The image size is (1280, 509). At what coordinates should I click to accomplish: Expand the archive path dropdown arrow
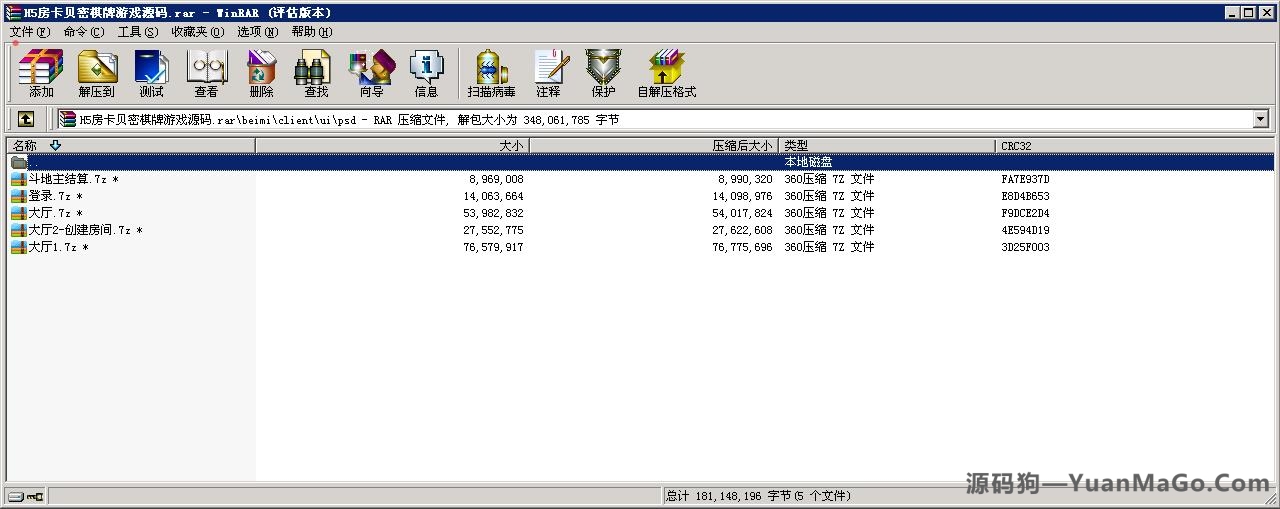point(1260,119)
